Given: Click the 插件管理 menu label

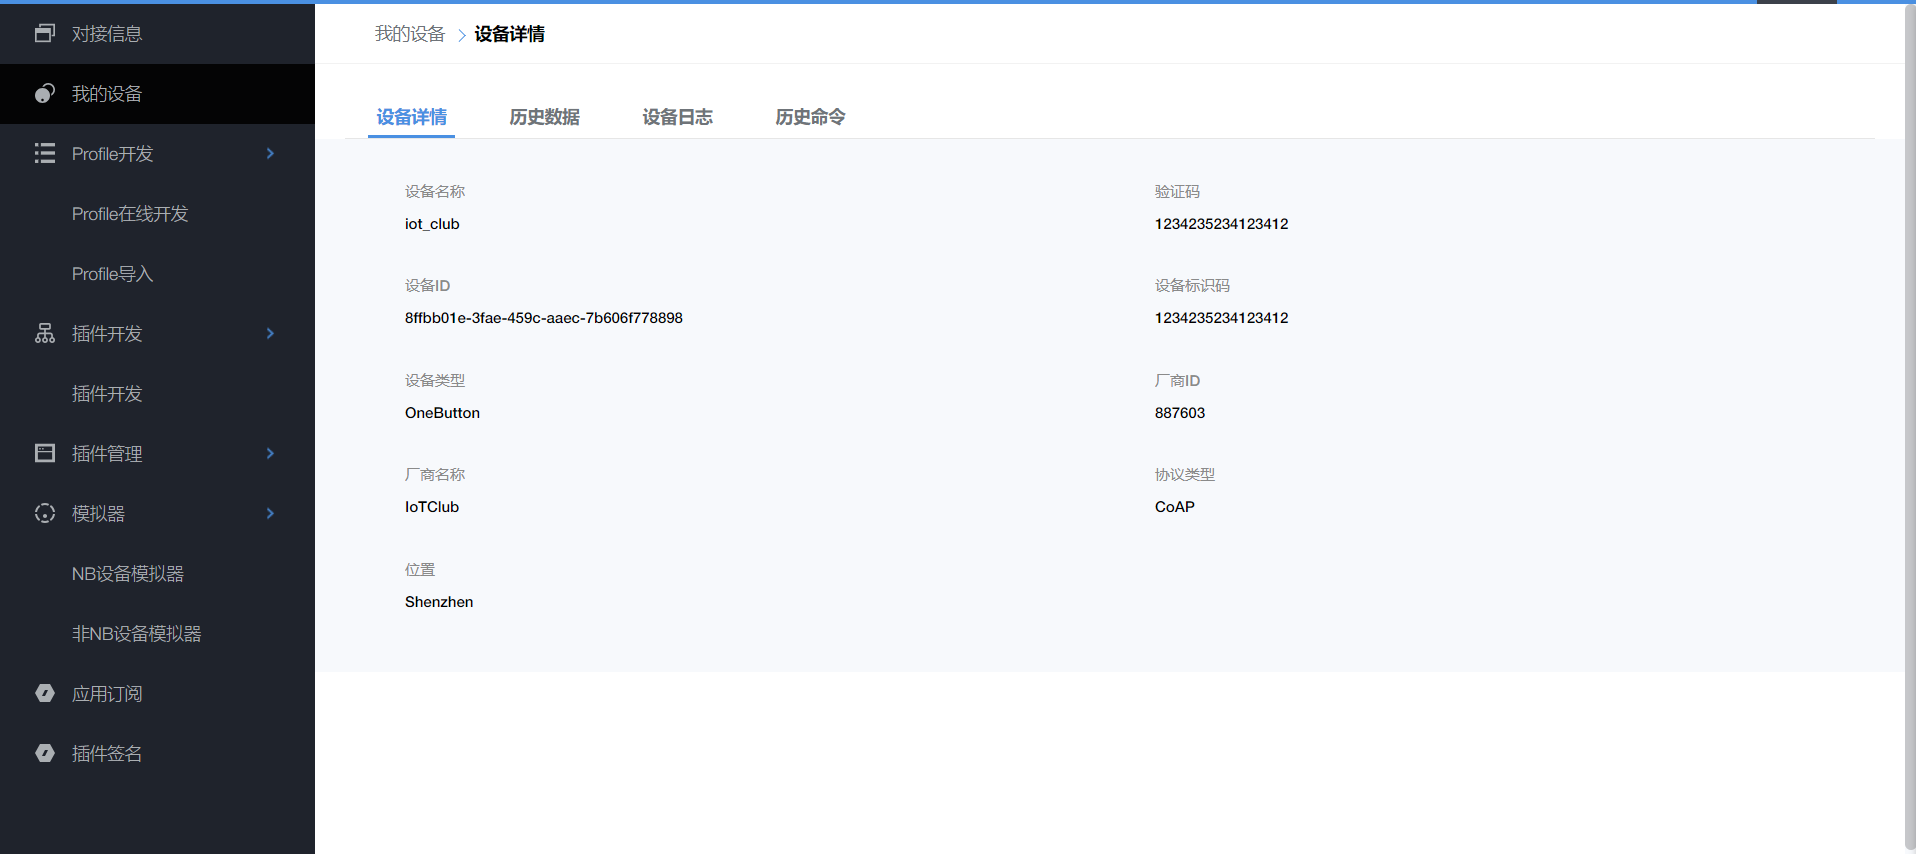Looking at the screenshot, I should [x=107, y=453].
